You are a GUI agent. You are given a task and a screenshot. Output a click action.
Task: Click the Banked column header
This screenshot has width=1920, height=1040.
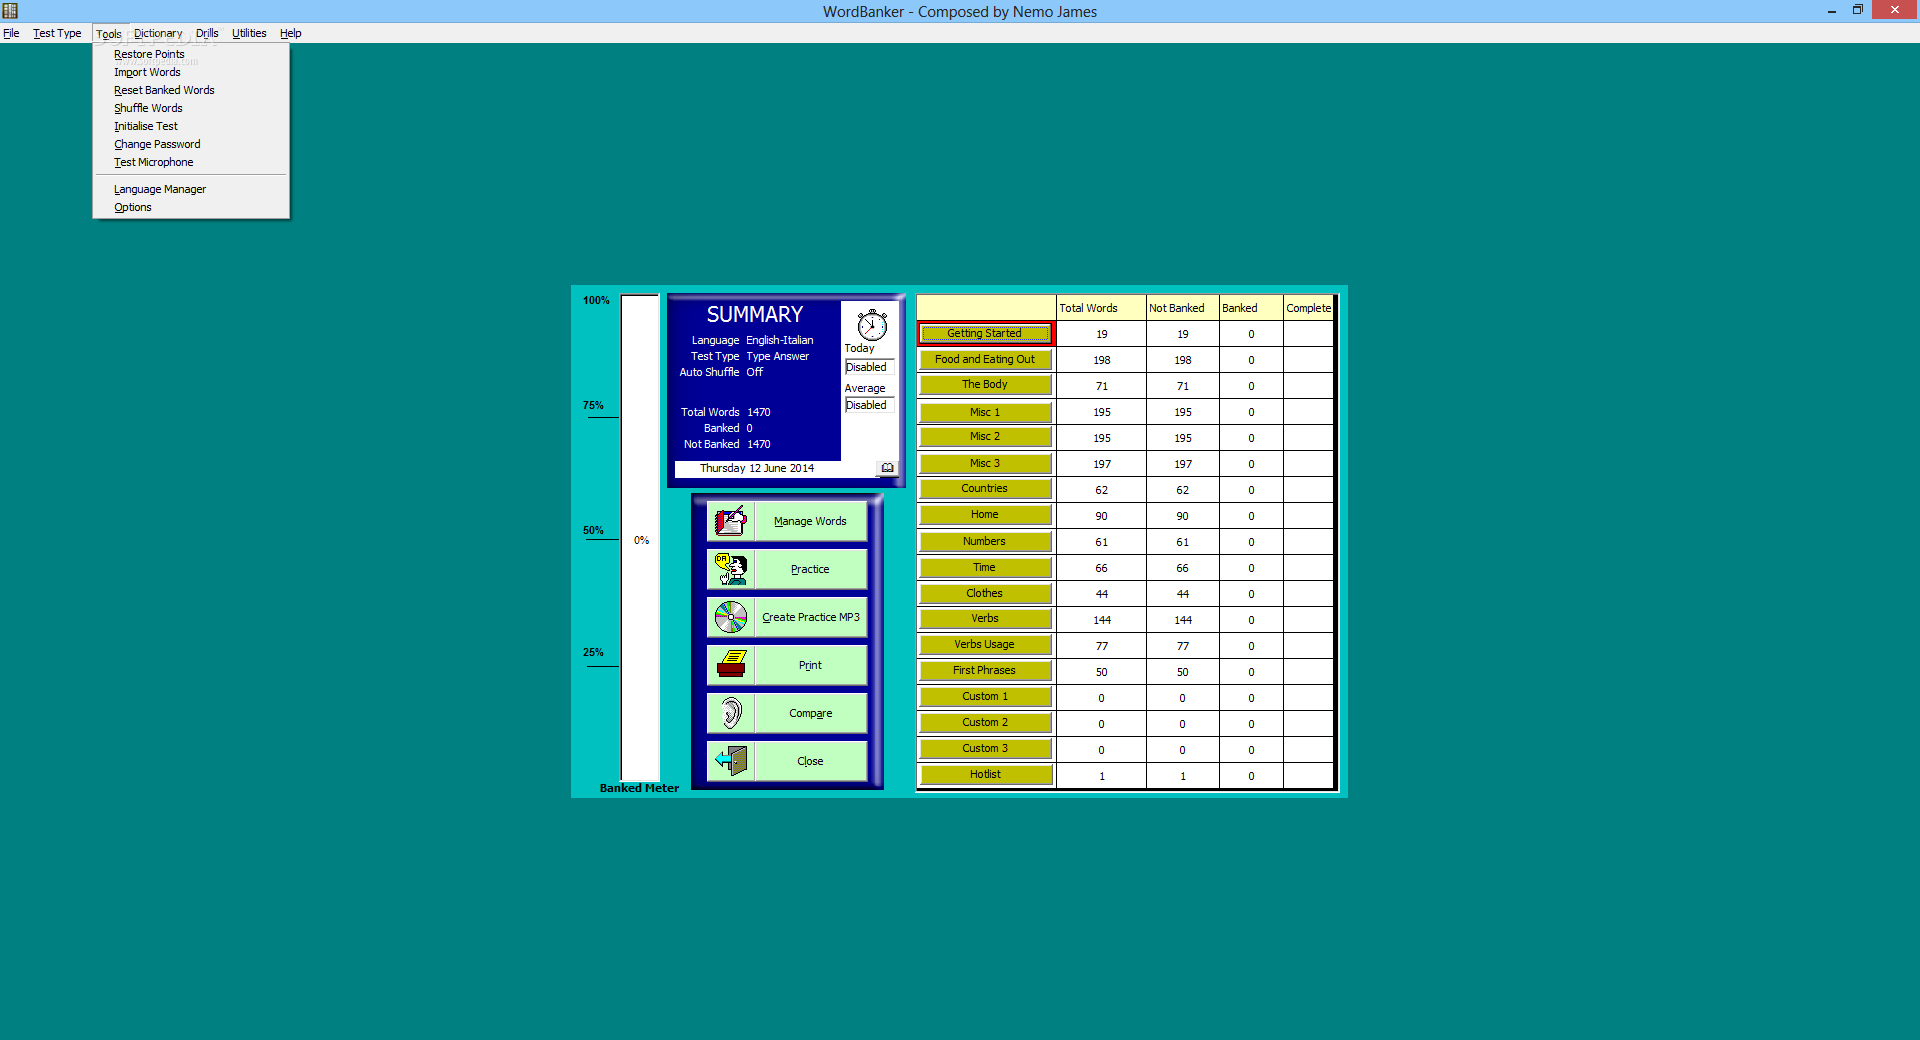(1251, 308)
